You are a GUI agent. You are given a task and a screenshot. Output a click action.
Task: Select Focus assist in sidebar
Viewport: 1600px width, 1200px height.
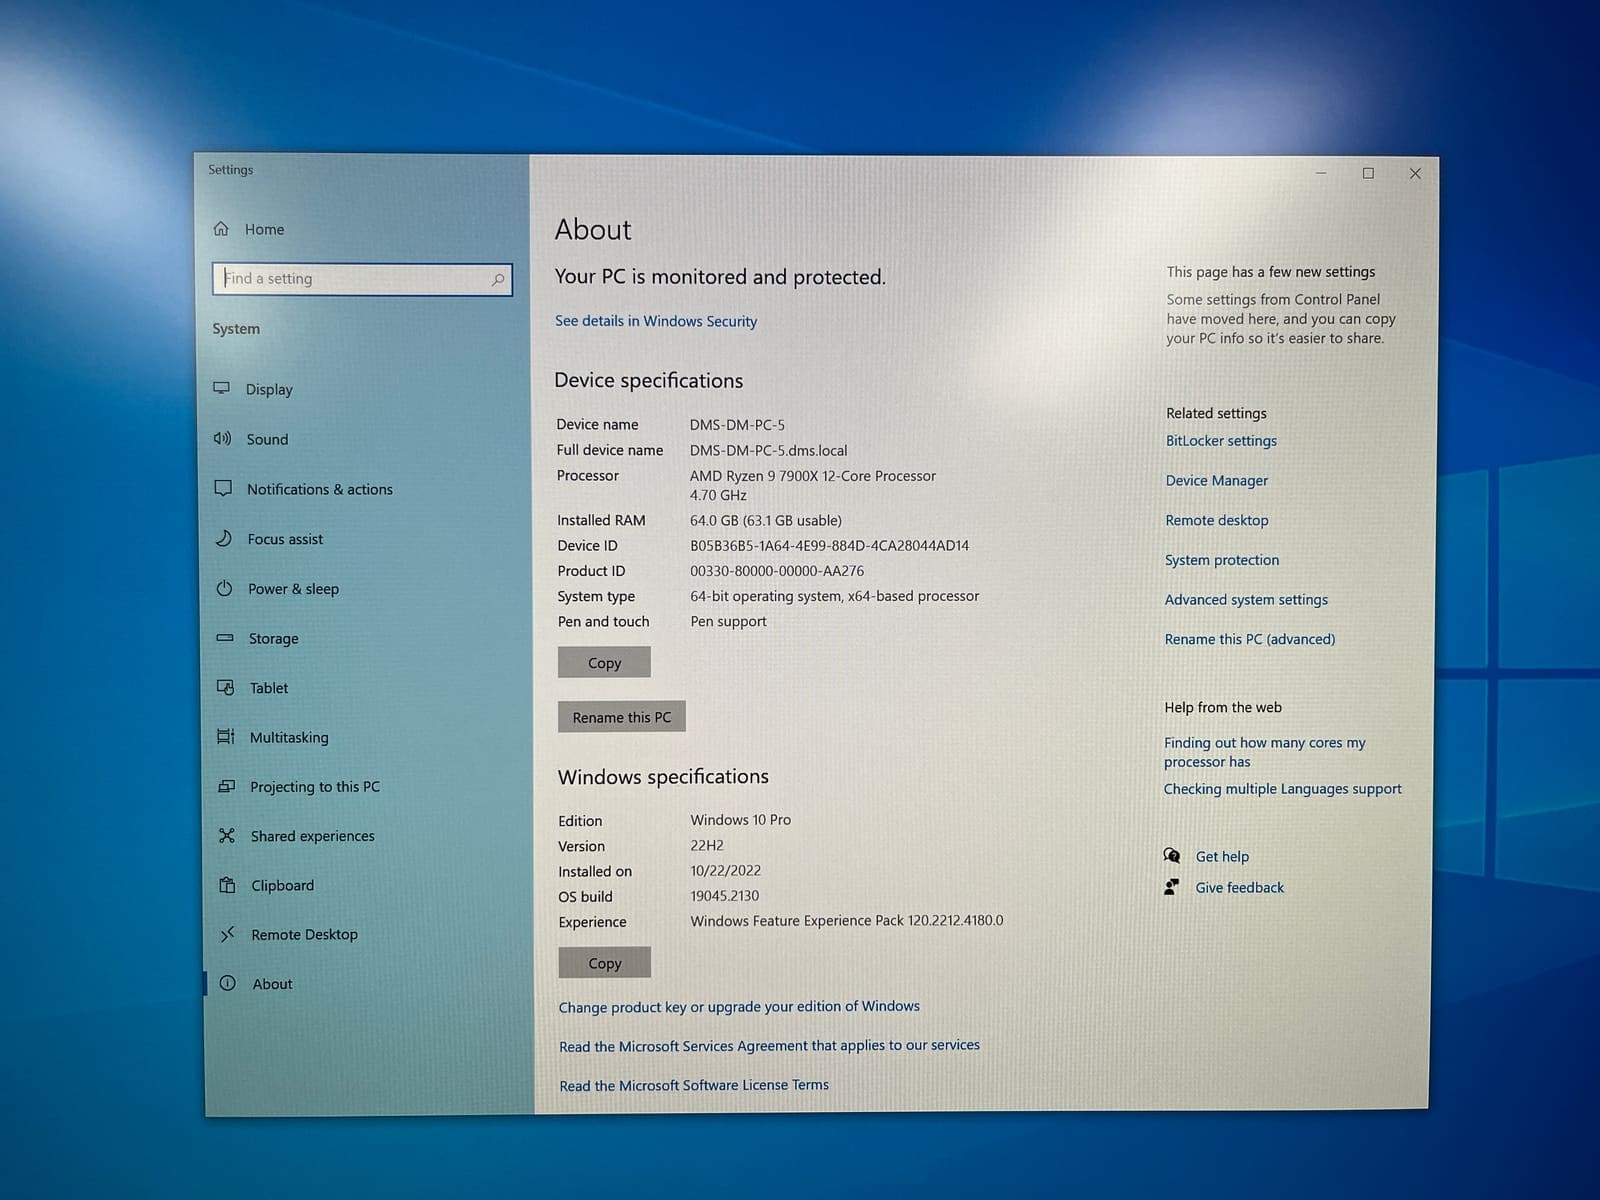click(286, 539)
